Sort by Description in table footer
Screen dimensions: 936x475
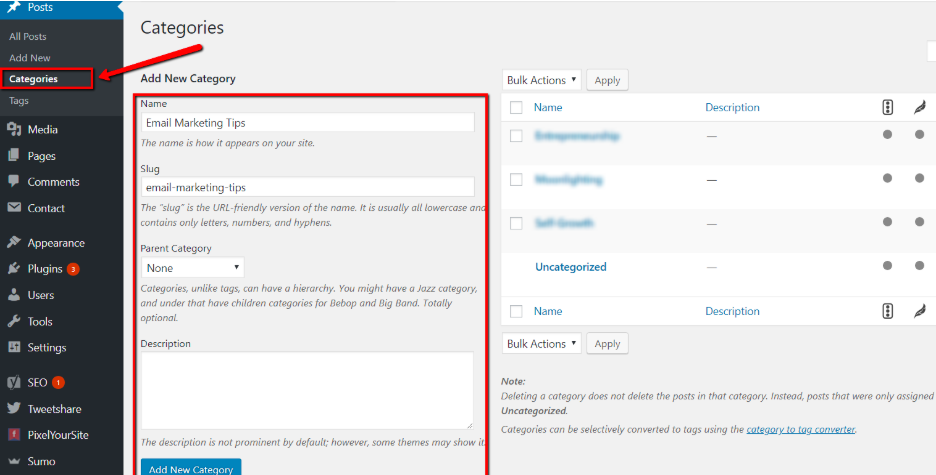tap(732, 311)
